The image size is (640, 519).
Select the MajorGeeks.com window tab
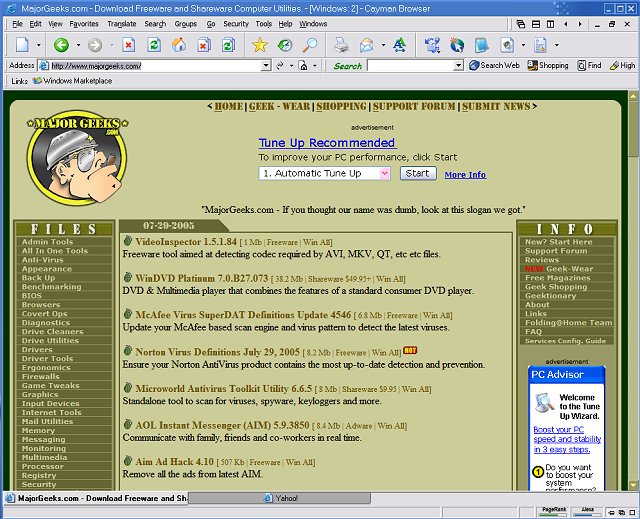pos(96,498)
